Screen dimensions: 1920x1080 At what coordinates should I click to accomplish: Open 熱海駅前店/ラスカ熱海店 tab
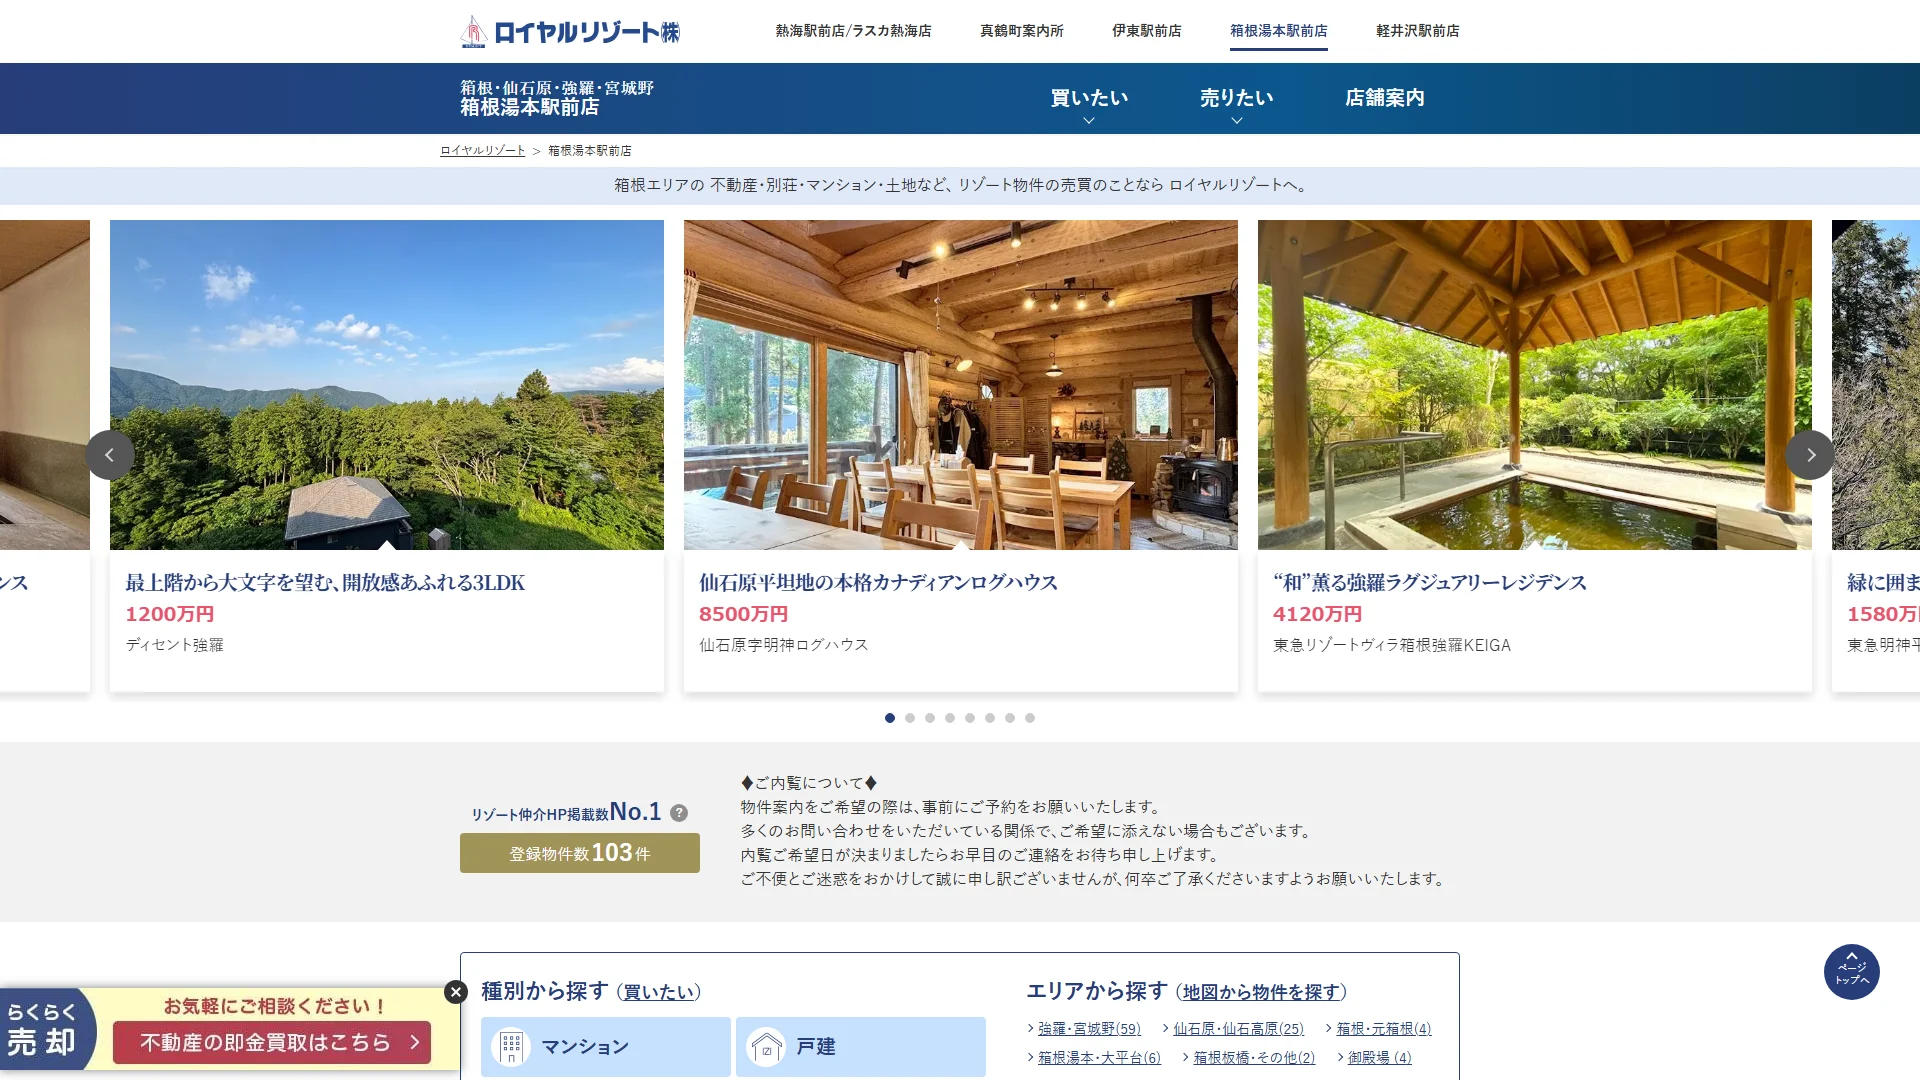pos(853,31)
